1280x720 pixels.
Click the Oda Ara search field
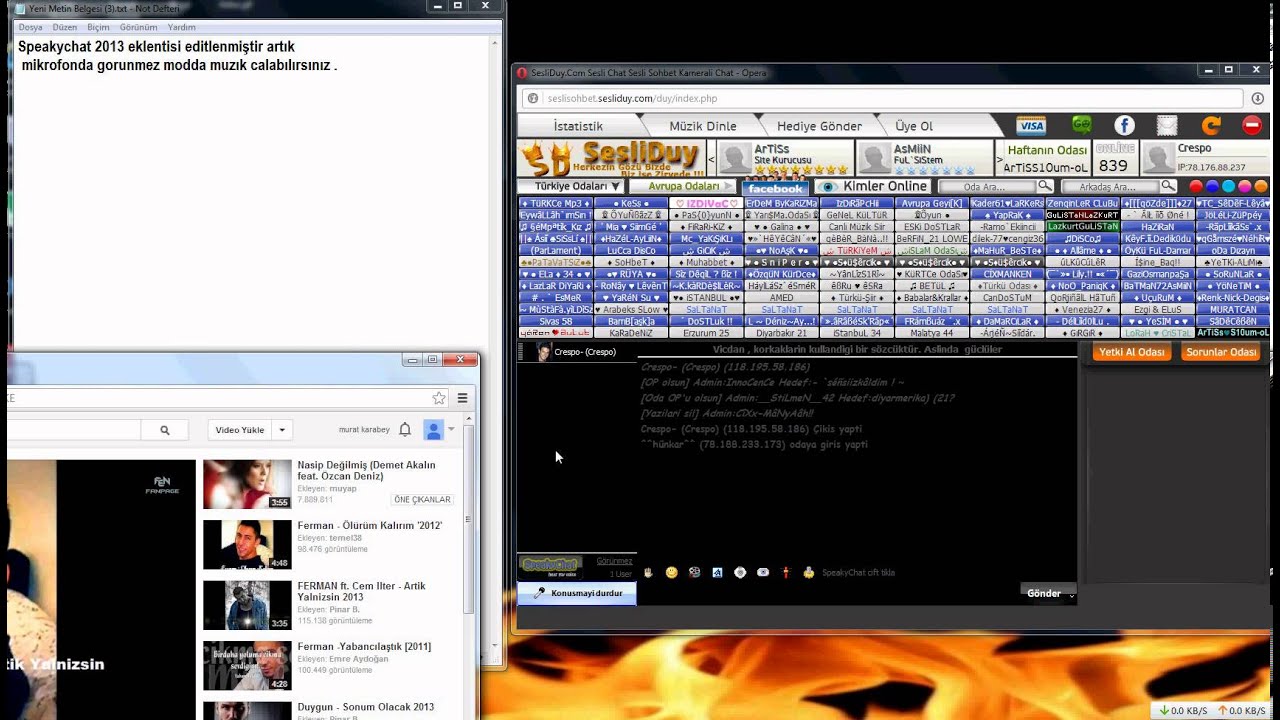[x=987, y=186]
